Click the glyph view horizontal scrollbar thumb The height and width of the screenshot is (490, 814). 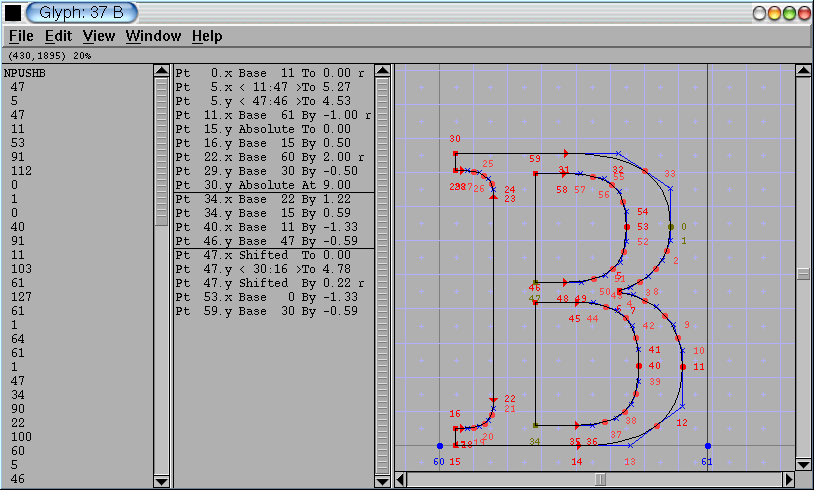pos(600,480)
